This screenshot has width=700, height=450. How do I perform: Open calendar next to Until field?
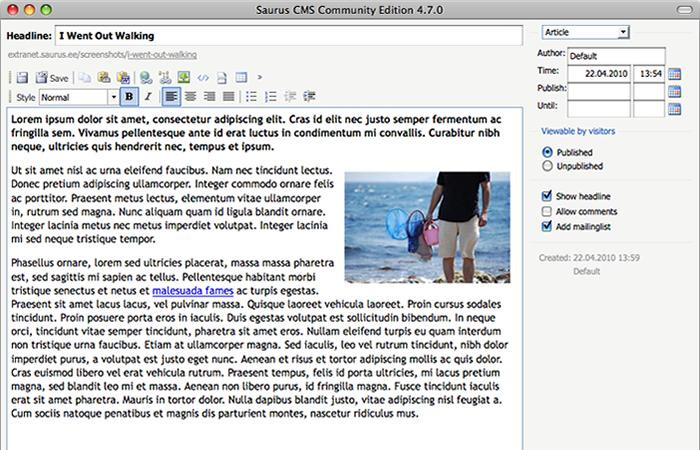coord(675,109)
